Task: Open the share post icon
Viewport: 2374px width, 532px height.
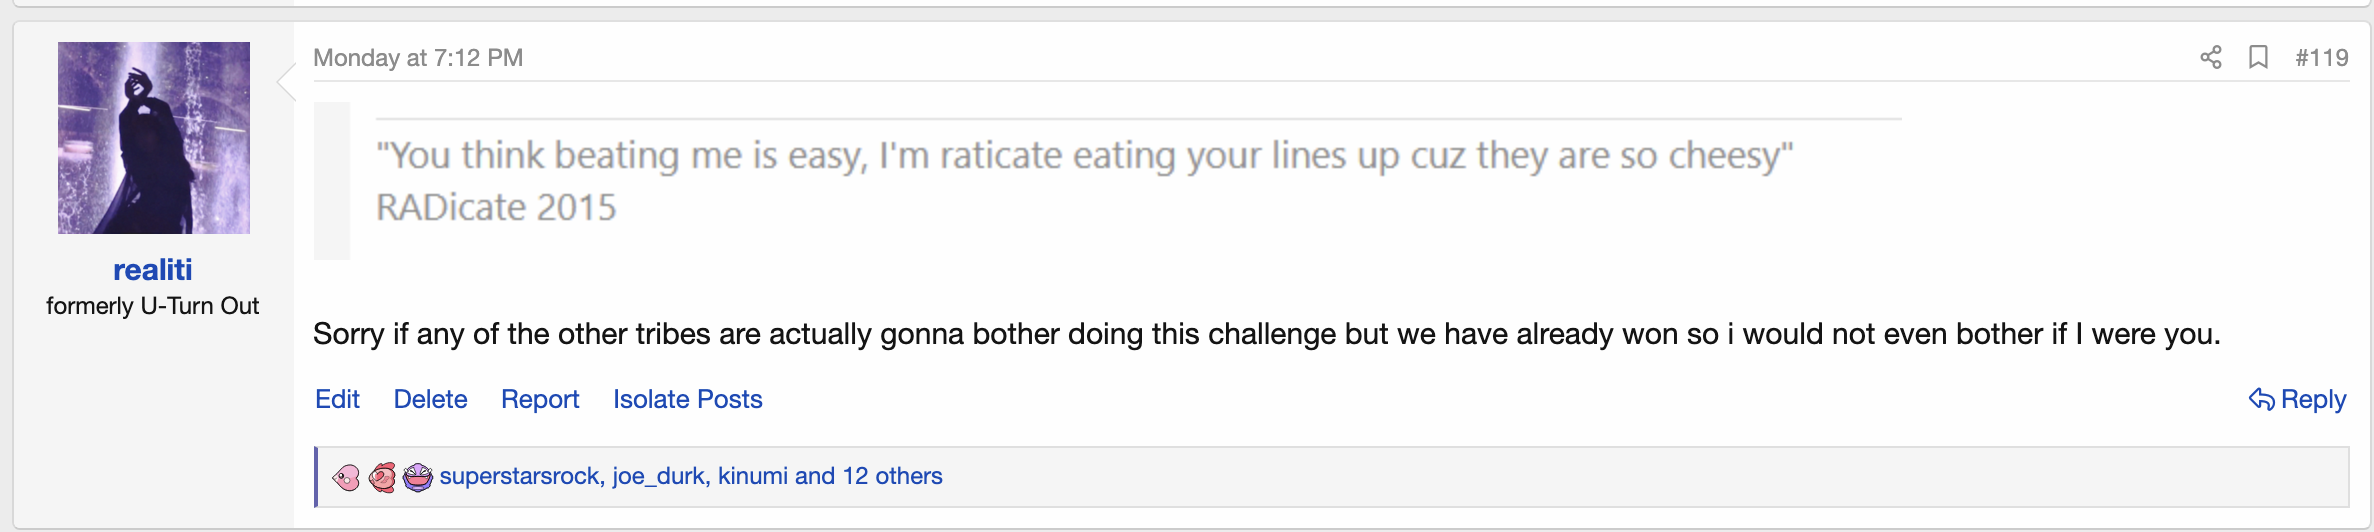Action: coord(2211,58)
